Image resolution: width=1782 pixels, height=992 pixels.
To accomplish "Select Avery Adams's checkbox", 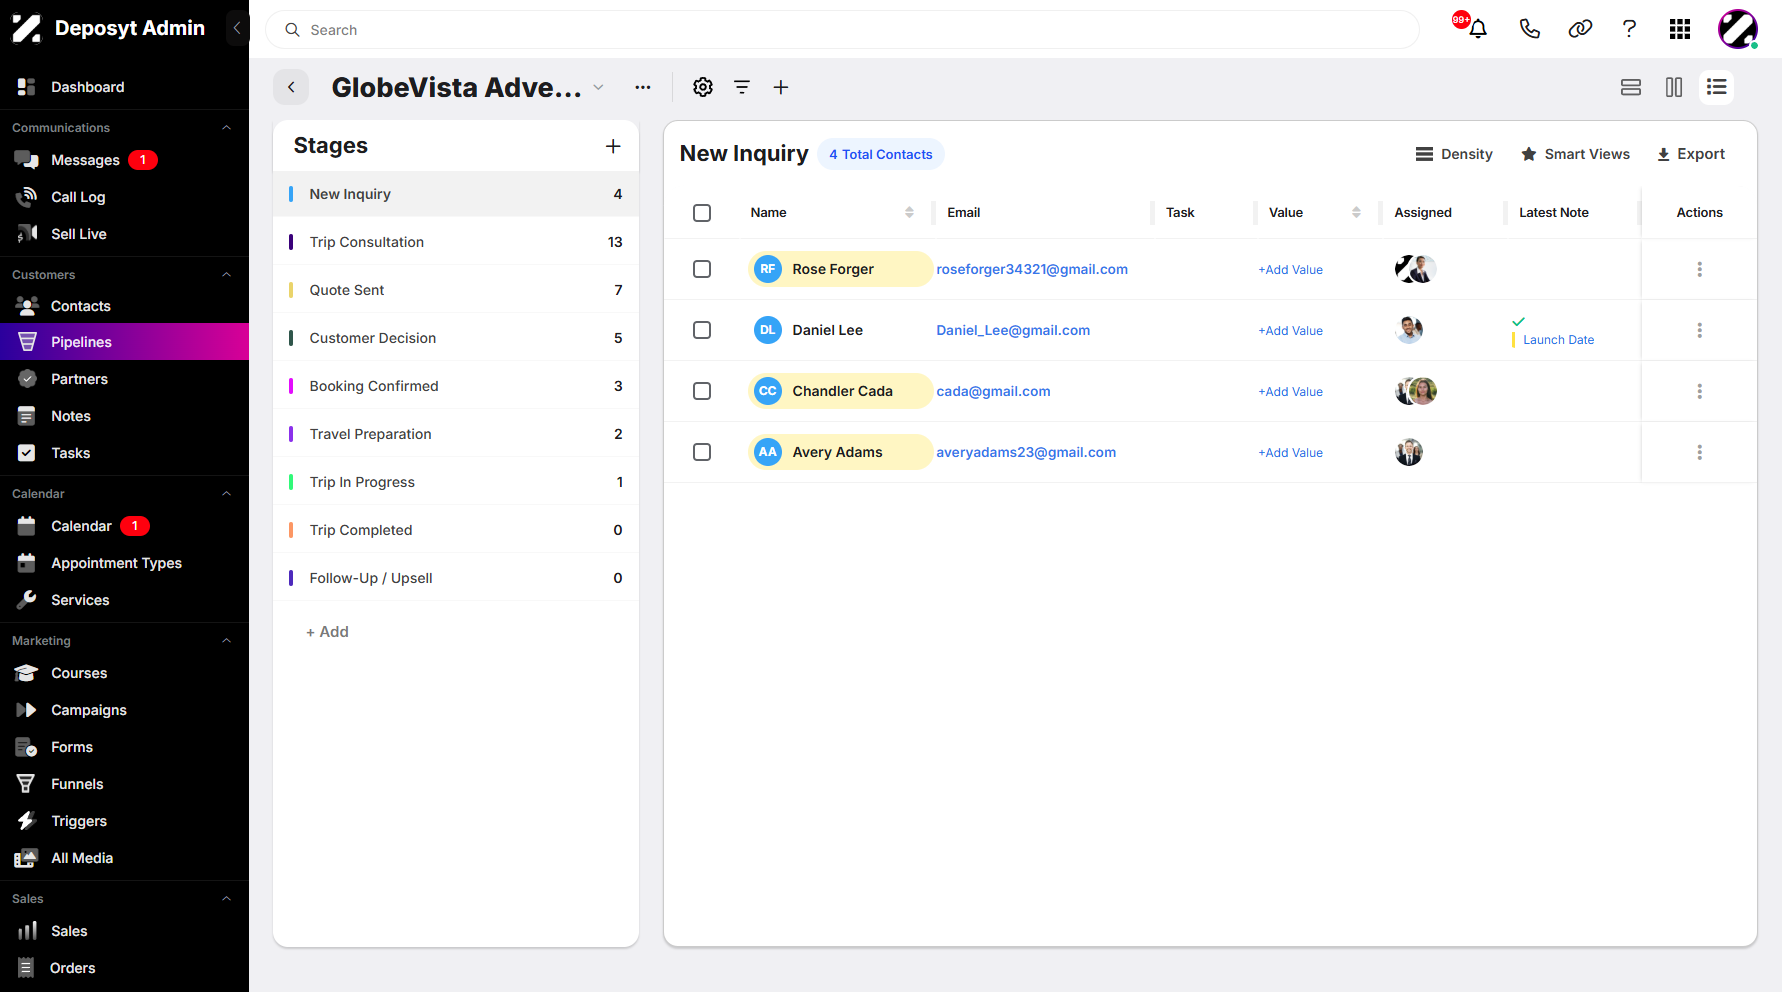I will click(x=702, y=452).
